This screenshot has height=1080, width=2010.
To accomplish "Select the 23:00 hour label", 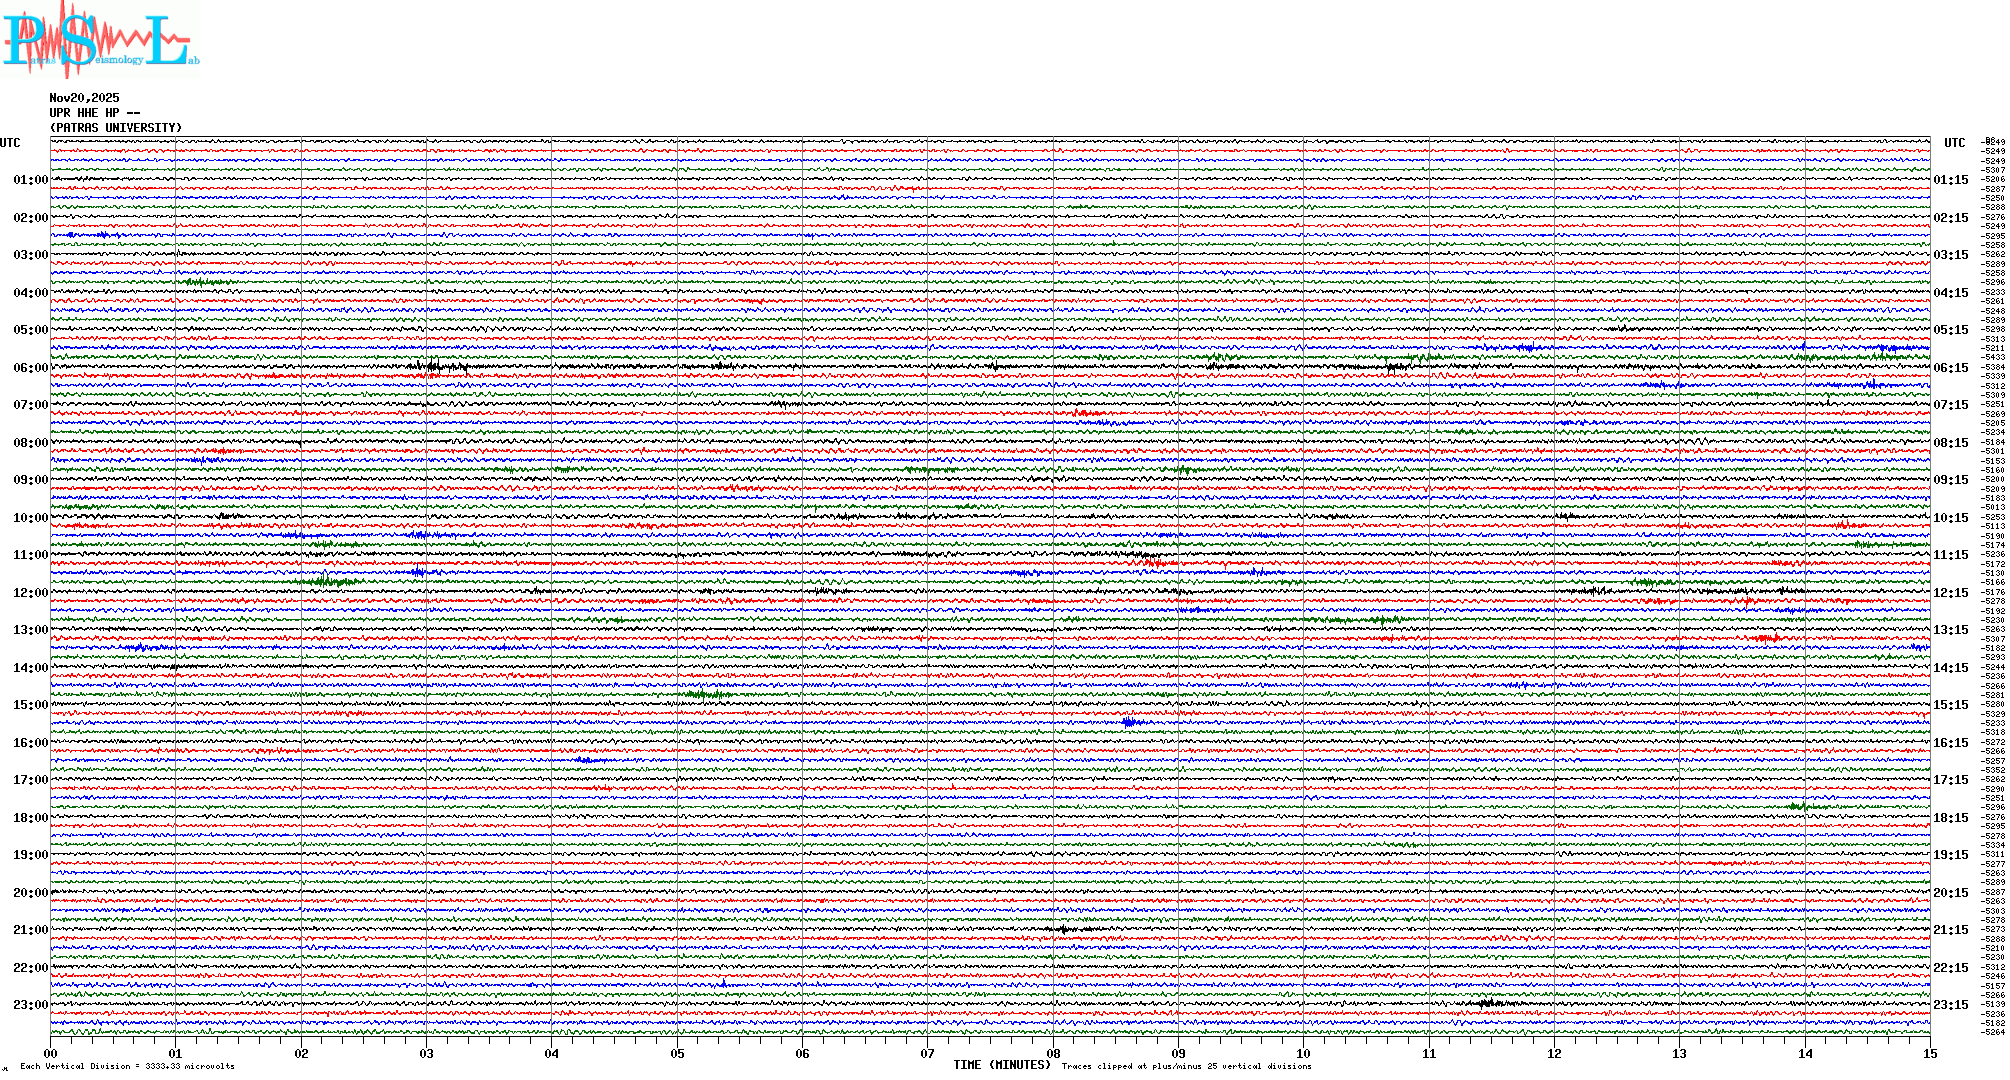I will (x=30, y=1005).
